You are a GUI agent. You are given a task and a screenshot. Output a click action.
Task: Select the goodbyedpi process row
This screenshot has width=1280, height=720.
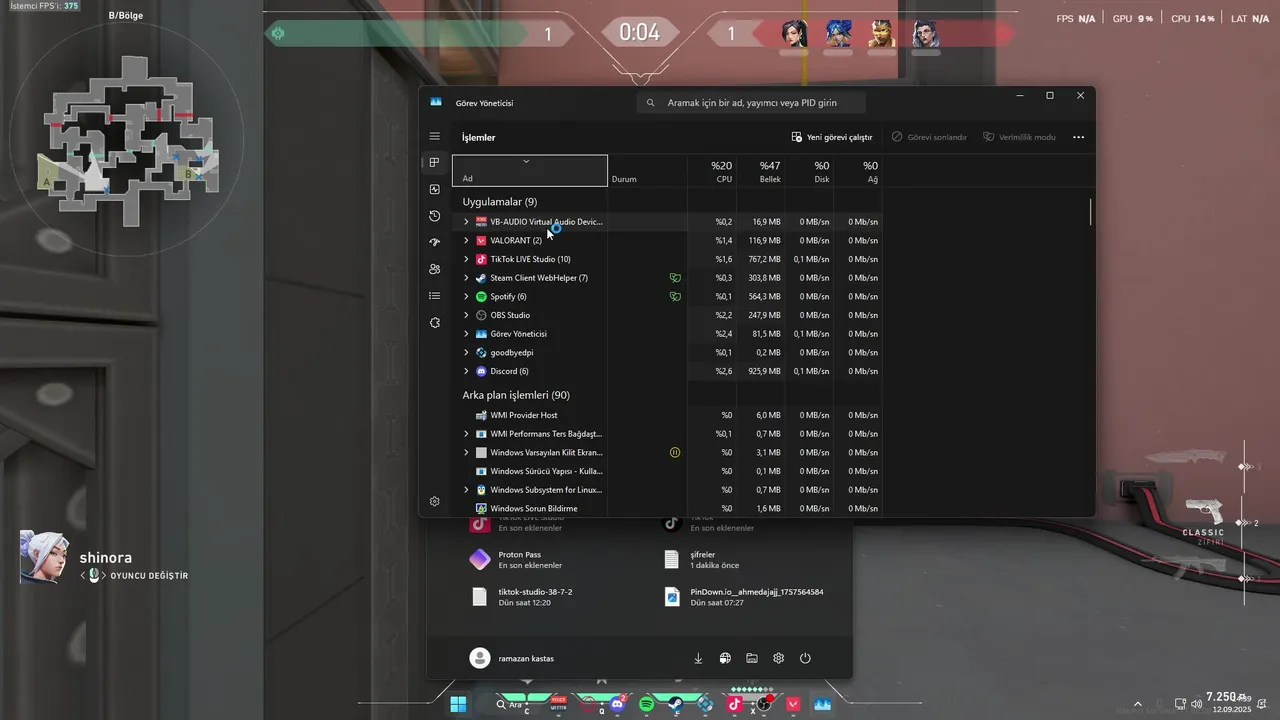(667, 353)
